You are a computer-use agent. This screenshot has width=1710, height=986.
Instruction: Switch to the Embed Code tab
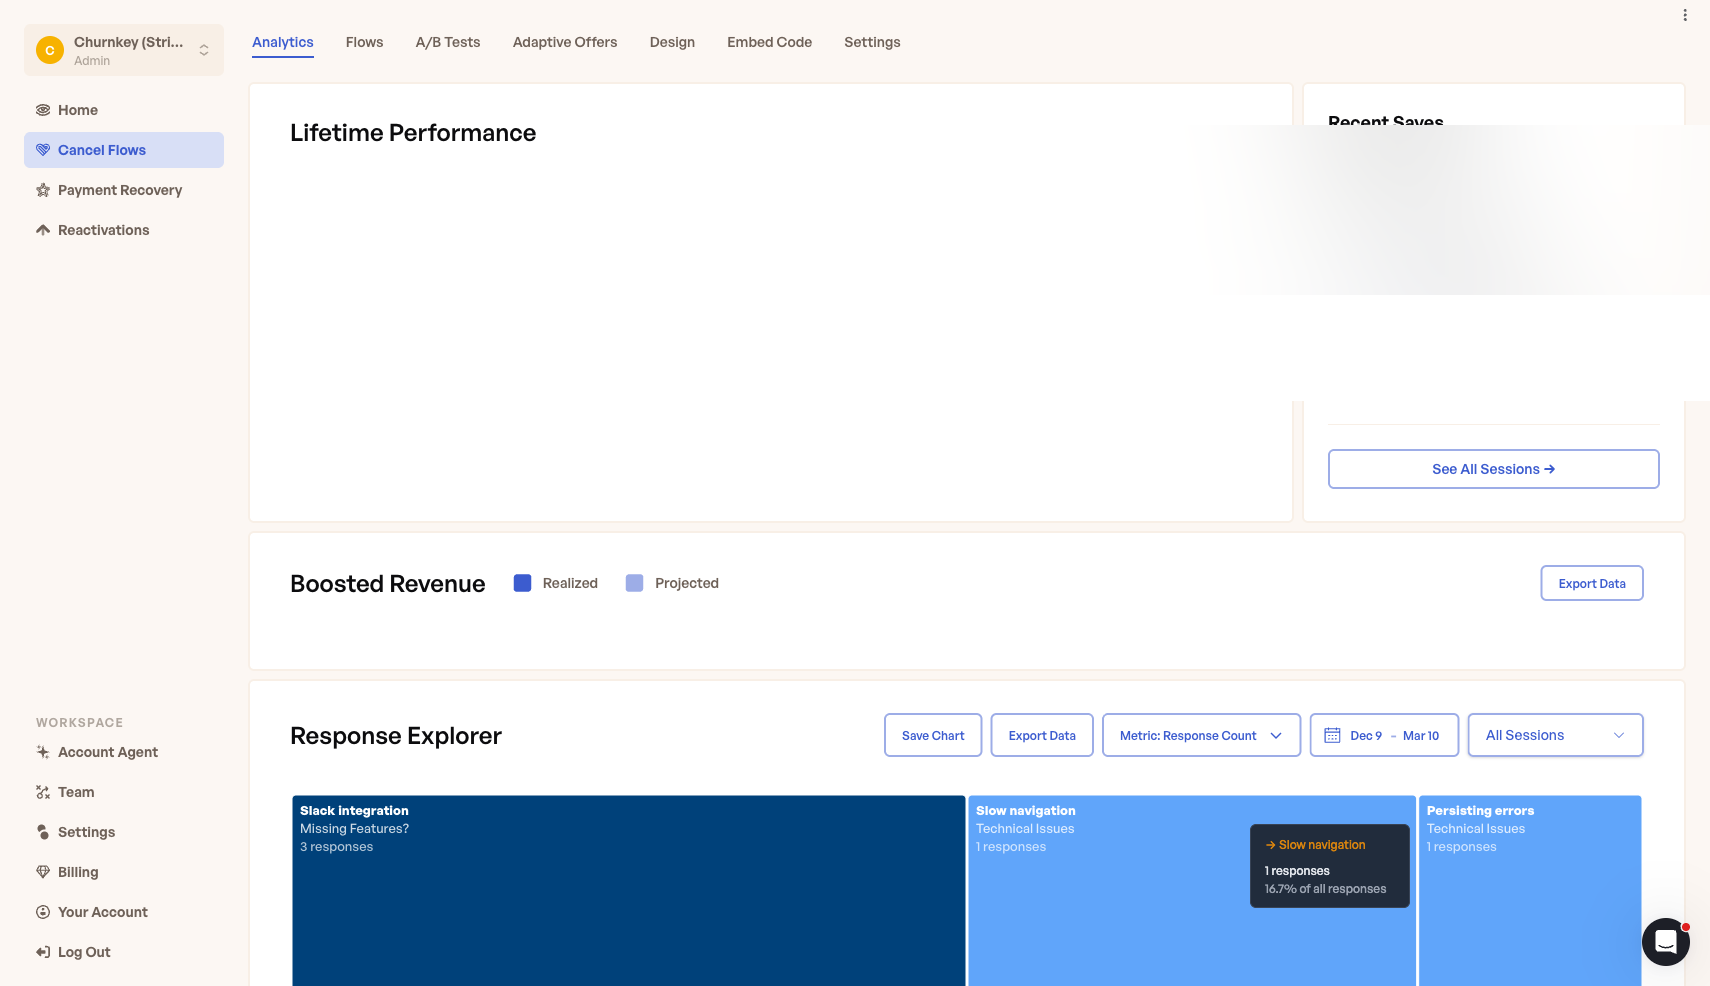[x=769, y=42]
